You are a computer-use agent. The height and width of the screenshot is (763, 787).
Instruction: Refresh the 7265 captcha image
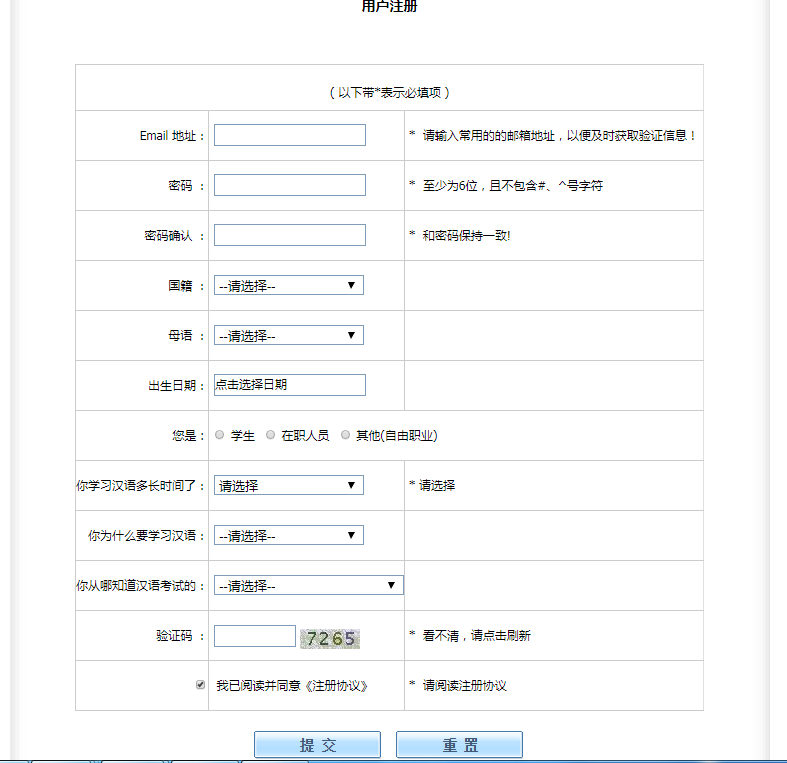click(330, 638)
